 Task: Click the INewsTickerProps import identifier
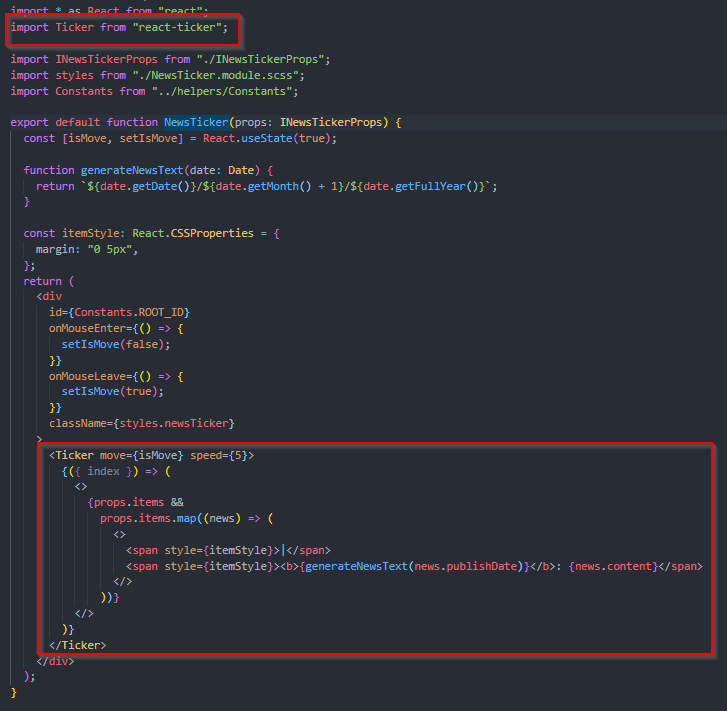(106, 59)
